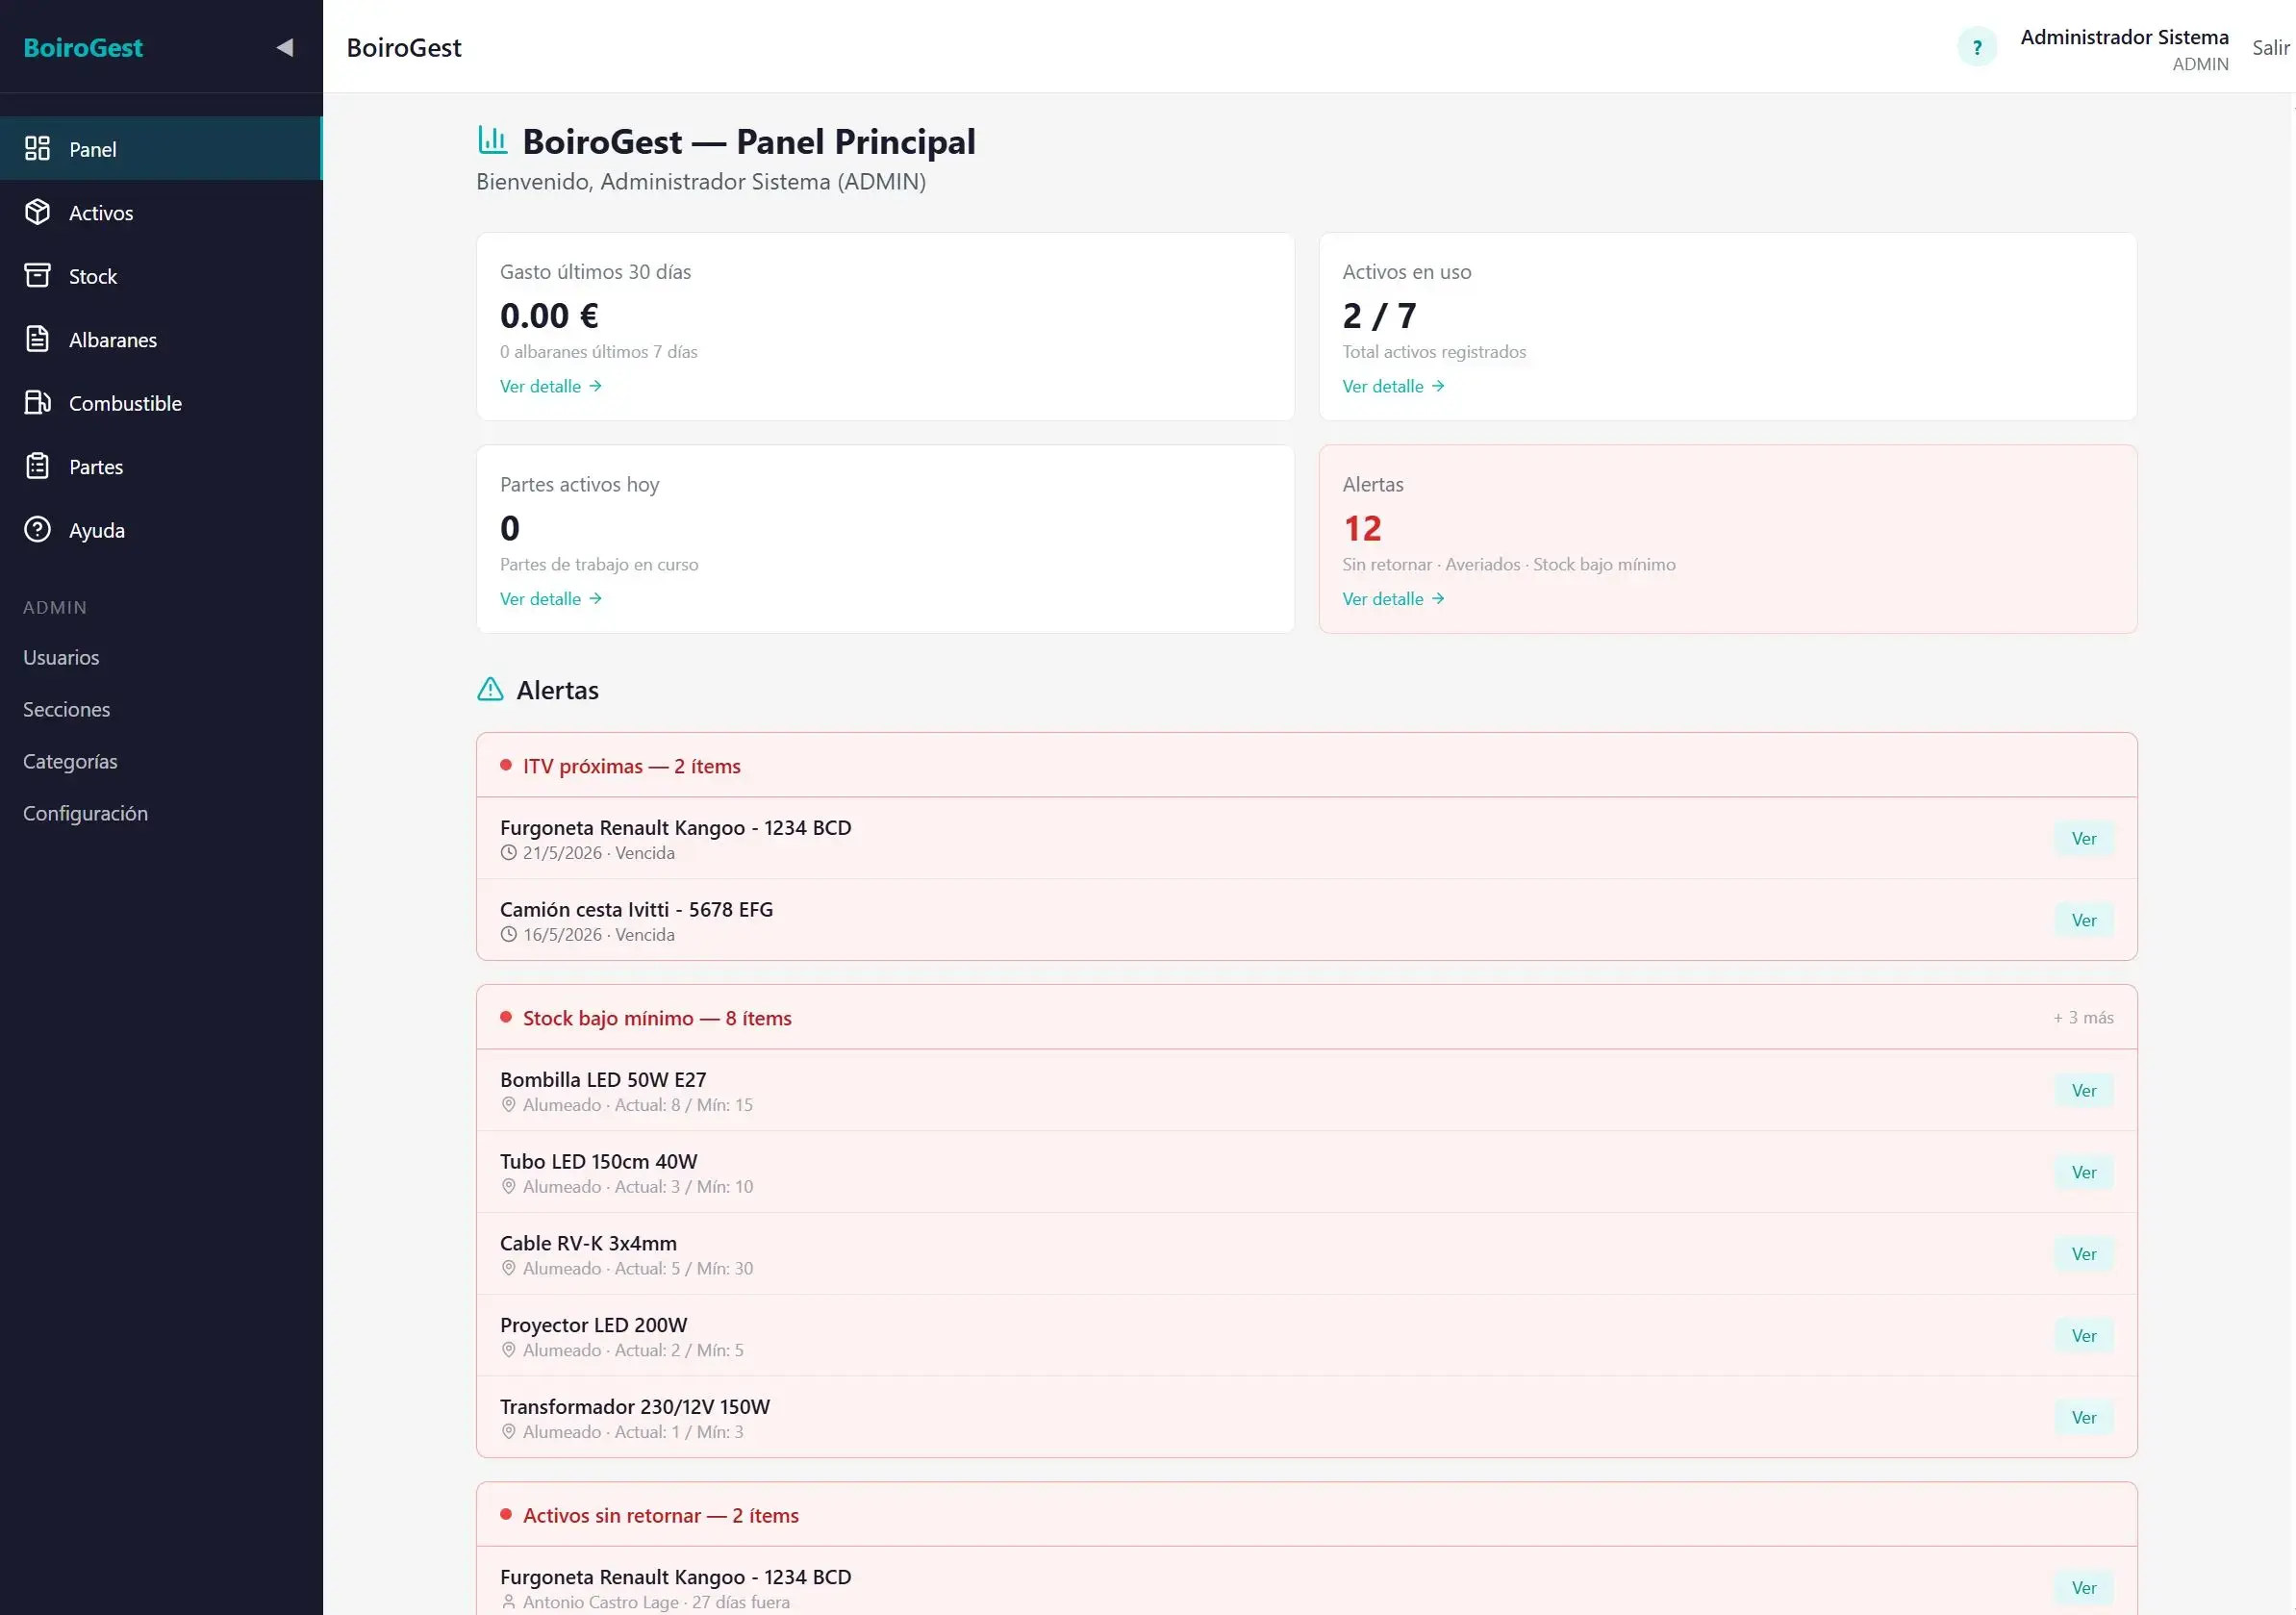The width and height of the screenshot is (2296, 1615).
Task: Navigate to Albaranes
Action: (x=161, y=339)
